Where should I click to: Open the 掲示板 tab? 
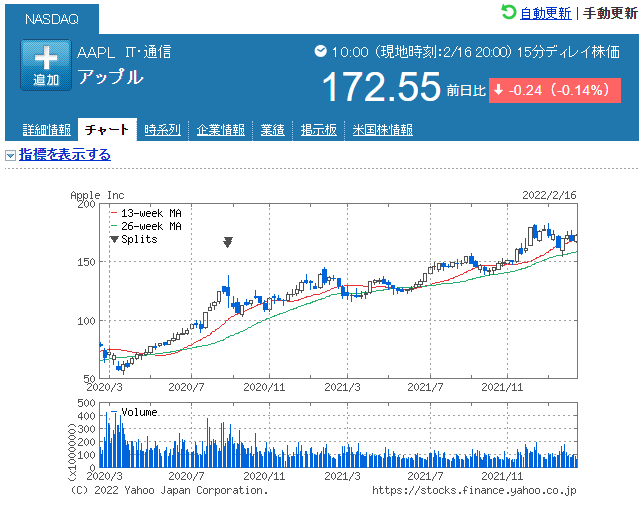[318, 130]
